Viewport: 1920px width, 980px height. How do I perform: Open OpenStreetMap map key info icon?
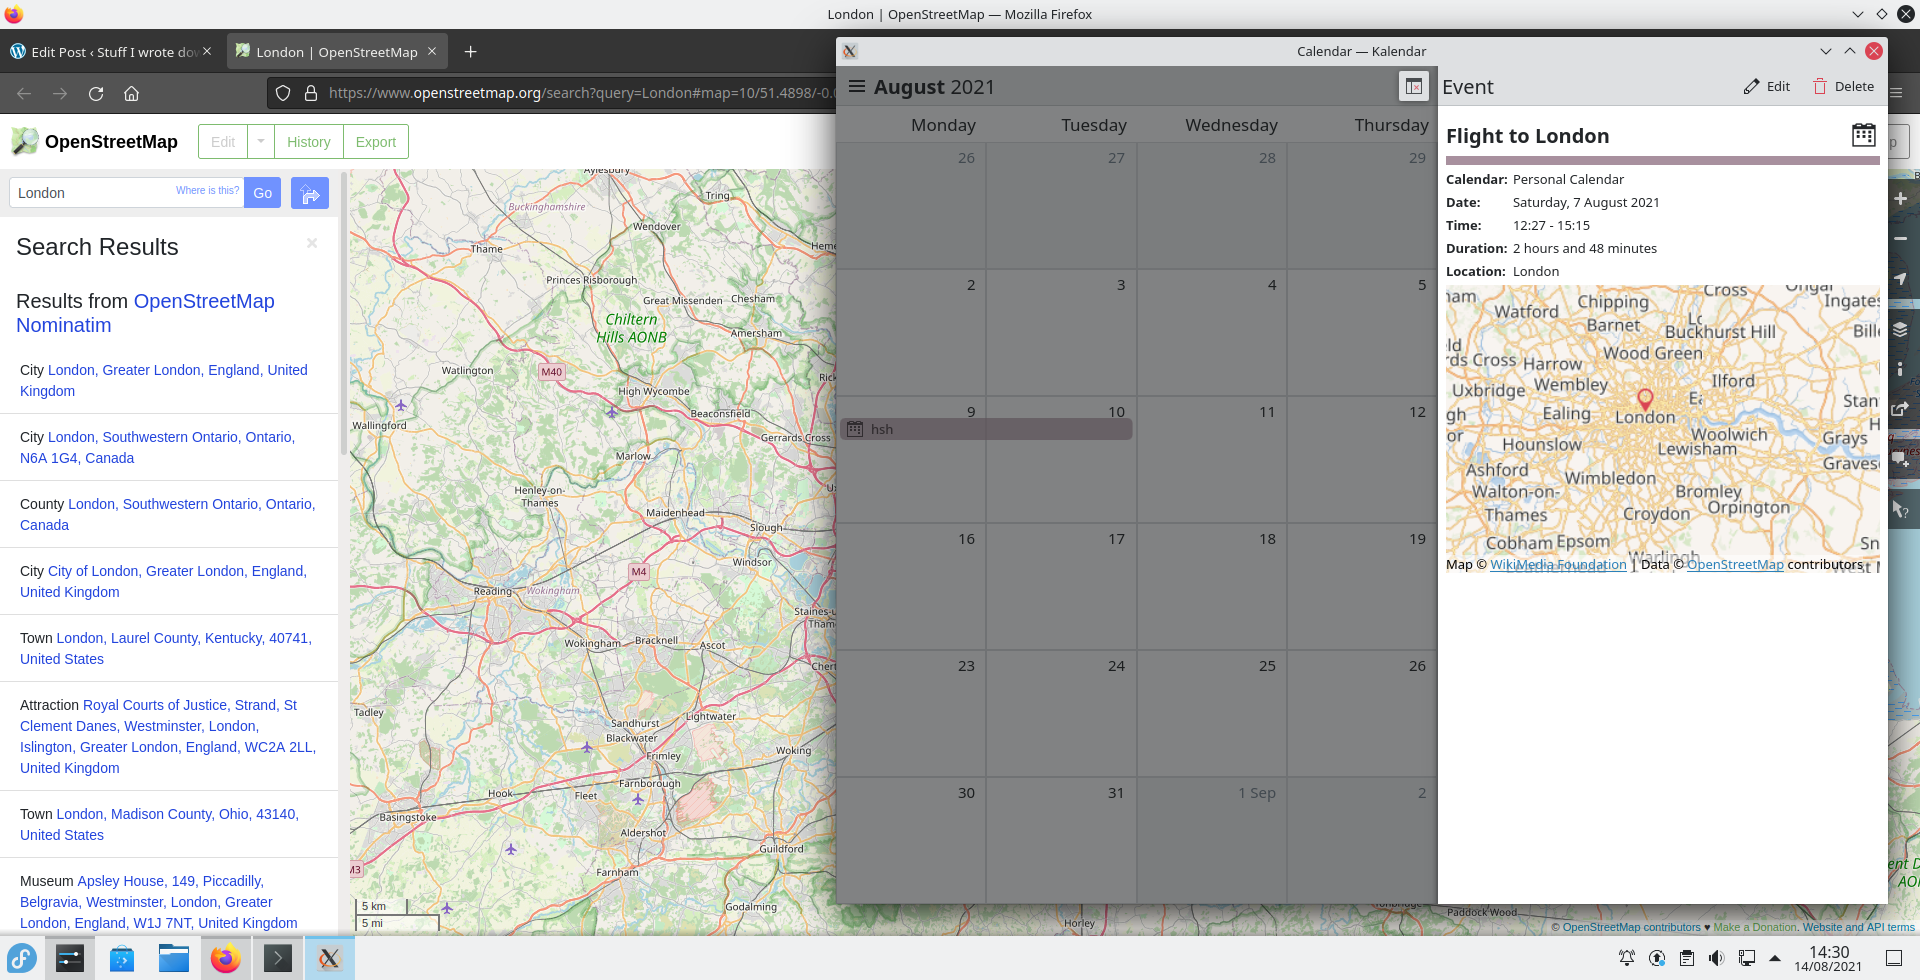point(1901,369)
